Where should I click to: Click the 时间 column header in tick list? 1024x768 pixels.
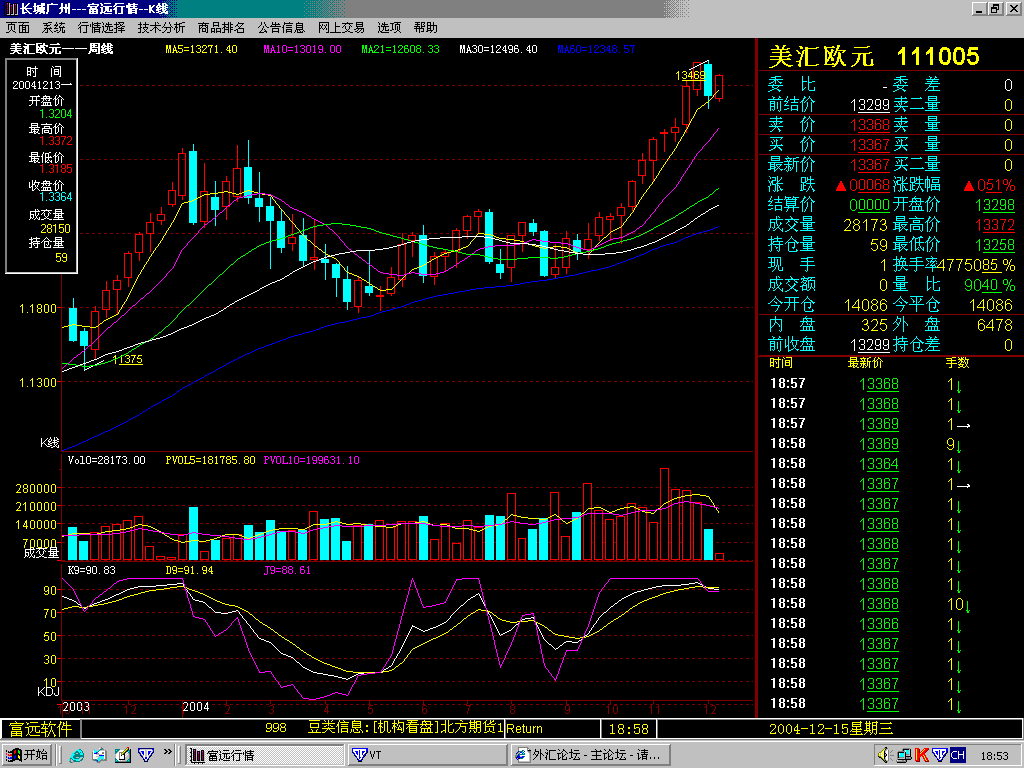point(780,363)
